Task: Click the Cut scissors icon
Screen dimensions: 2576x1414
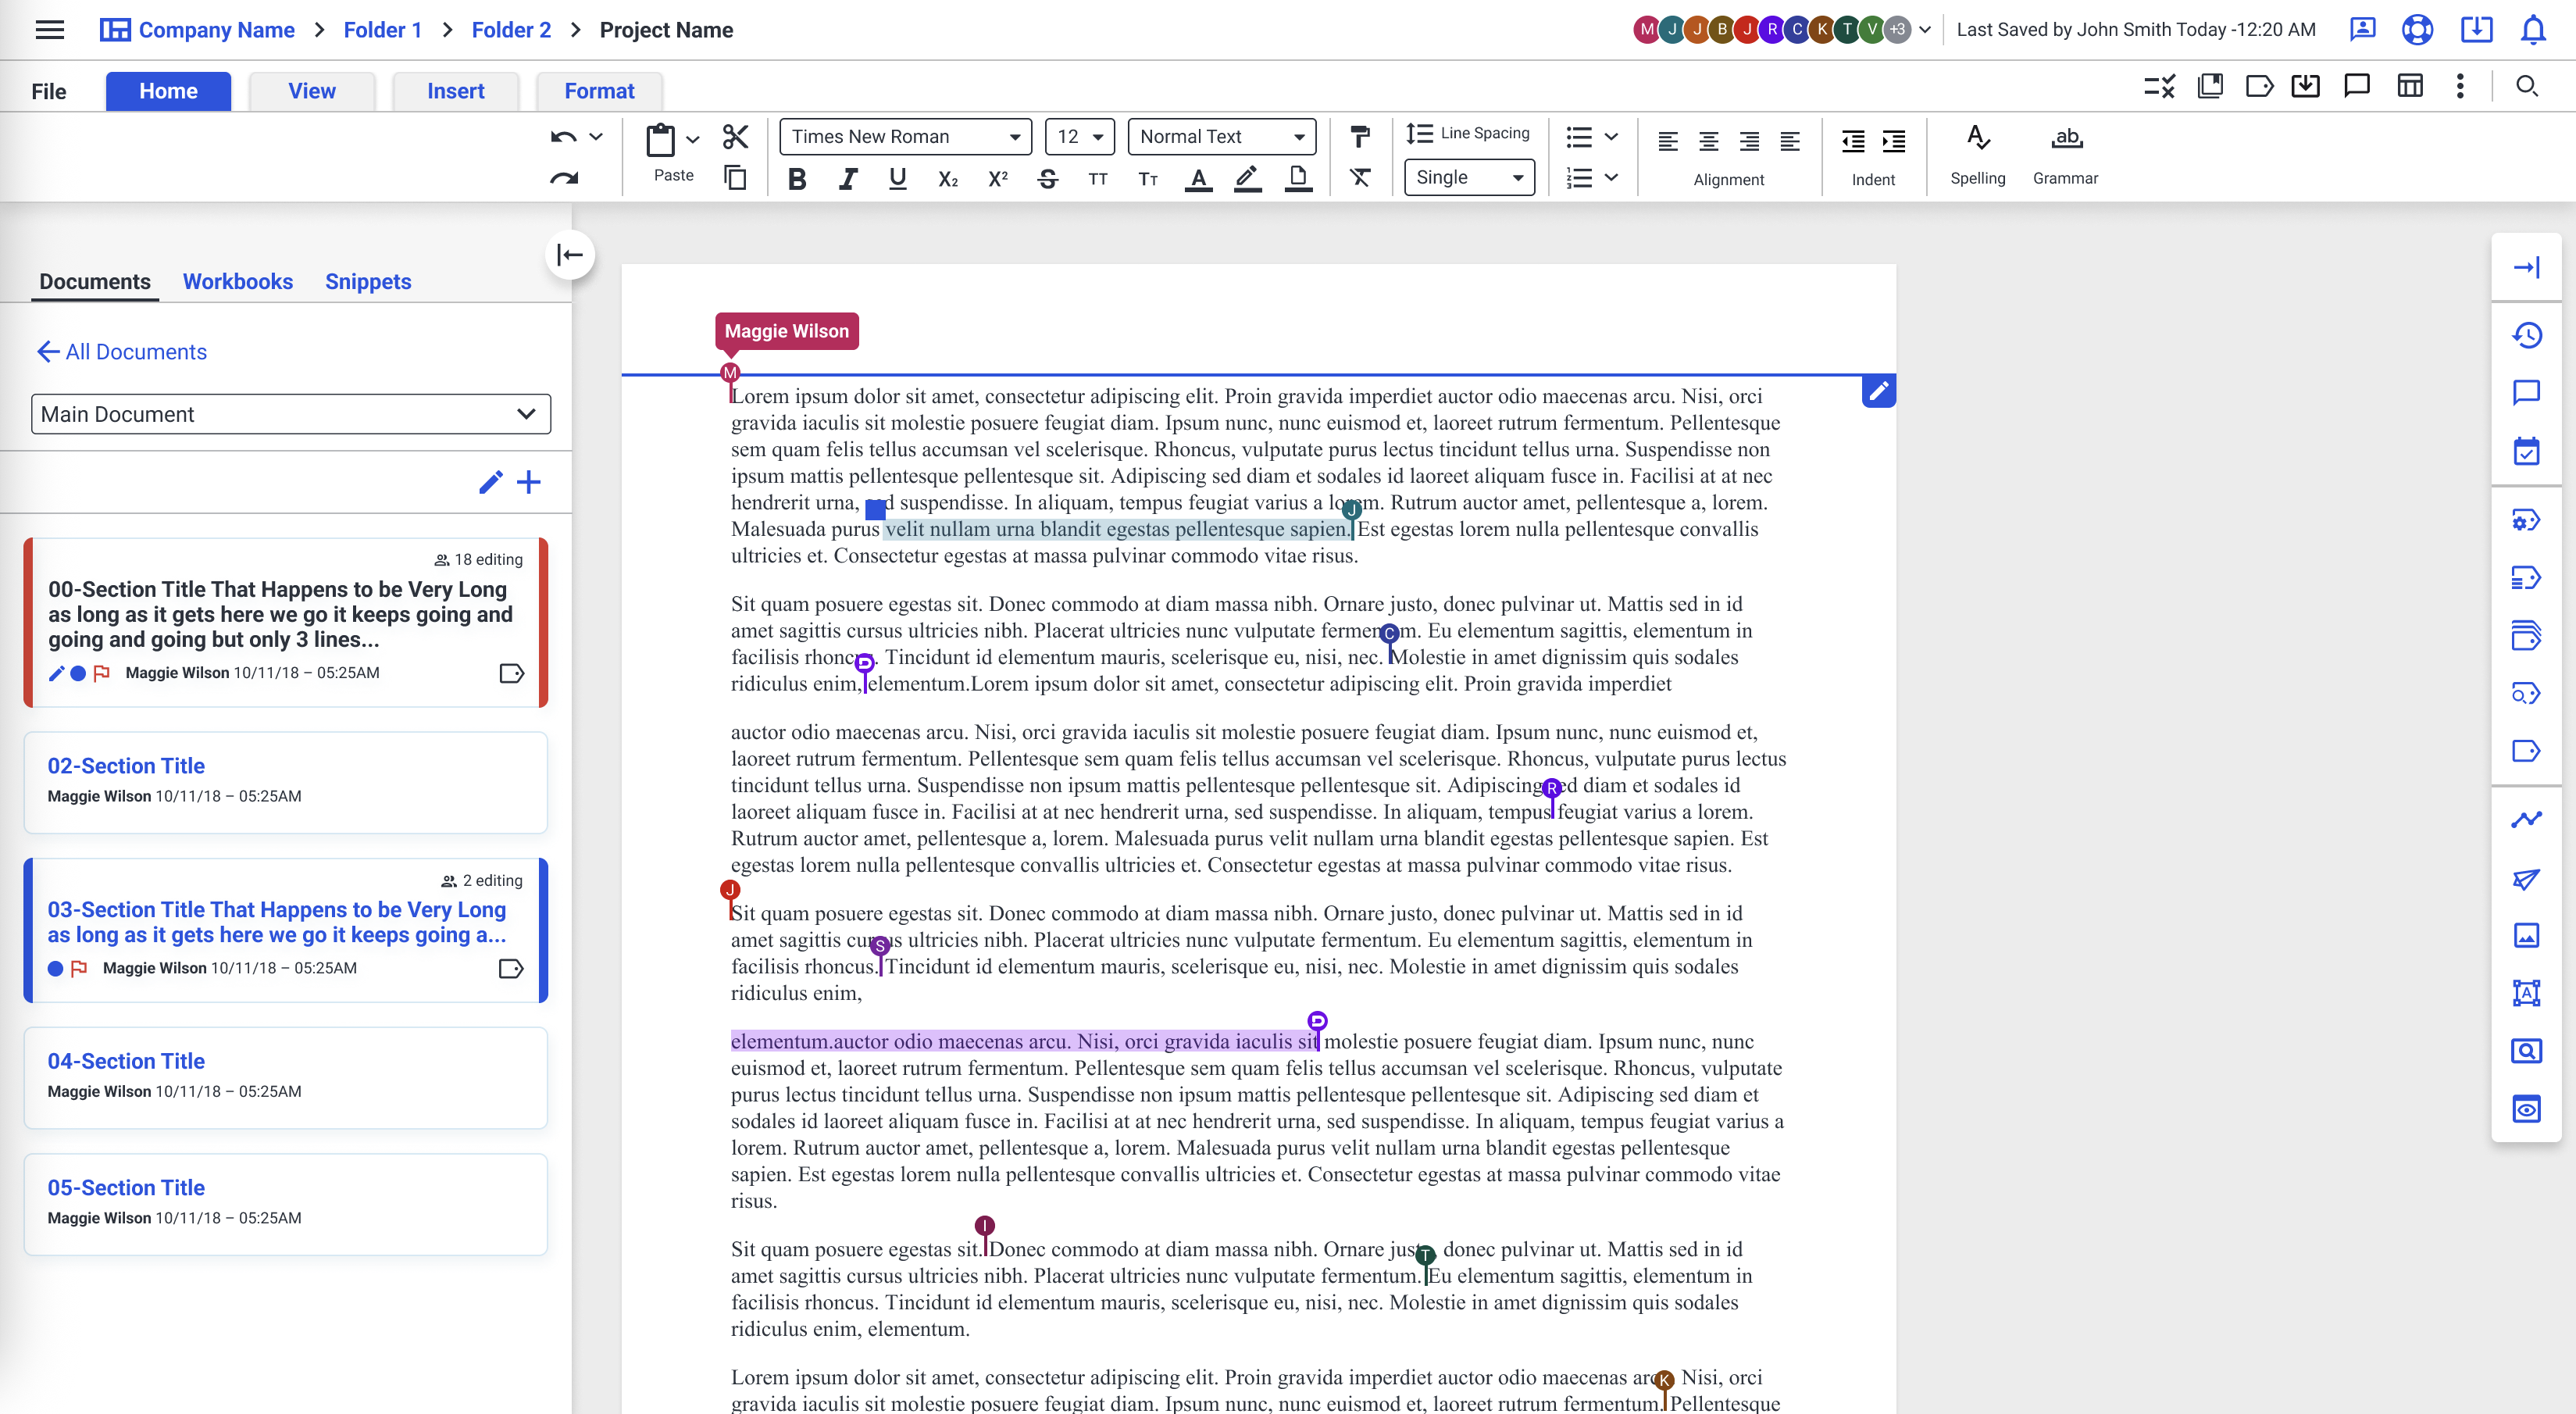Action: click(x=735, y=136)
